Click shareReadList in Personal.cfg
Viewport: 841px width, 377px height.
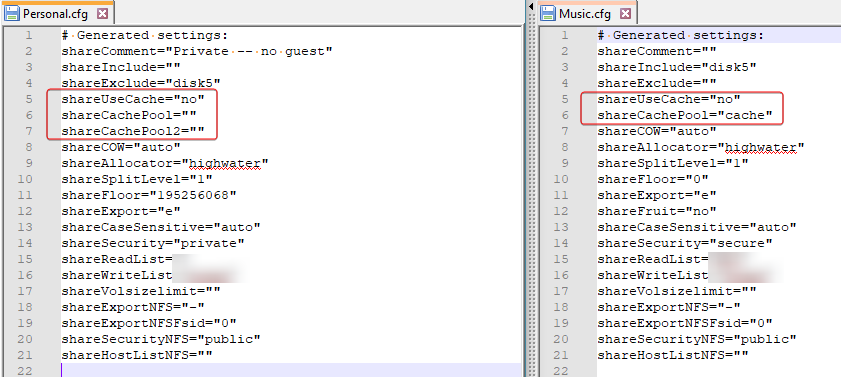pyautogui.click(x=116, y=259)
